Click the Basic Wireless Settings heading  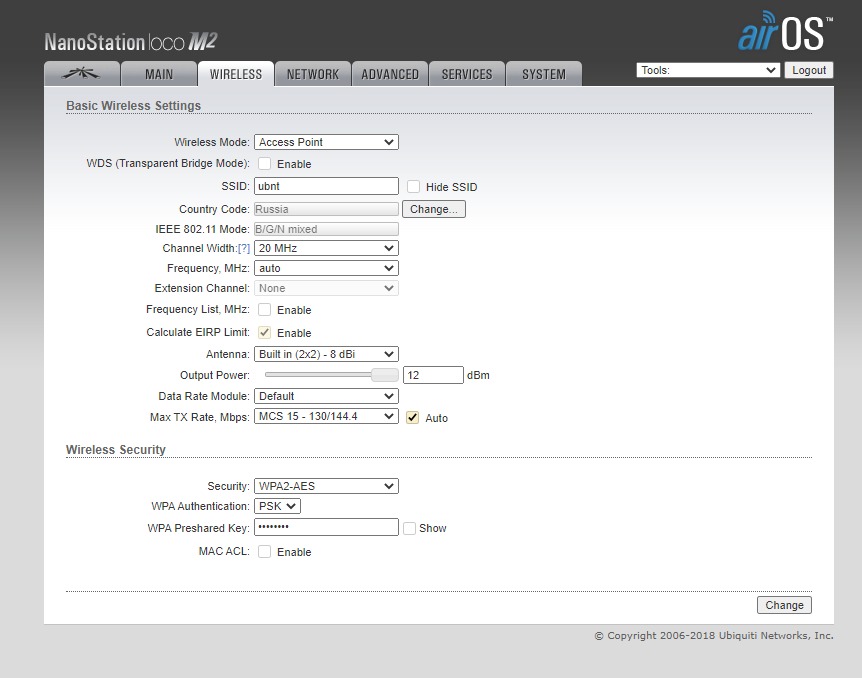(134, 106)
